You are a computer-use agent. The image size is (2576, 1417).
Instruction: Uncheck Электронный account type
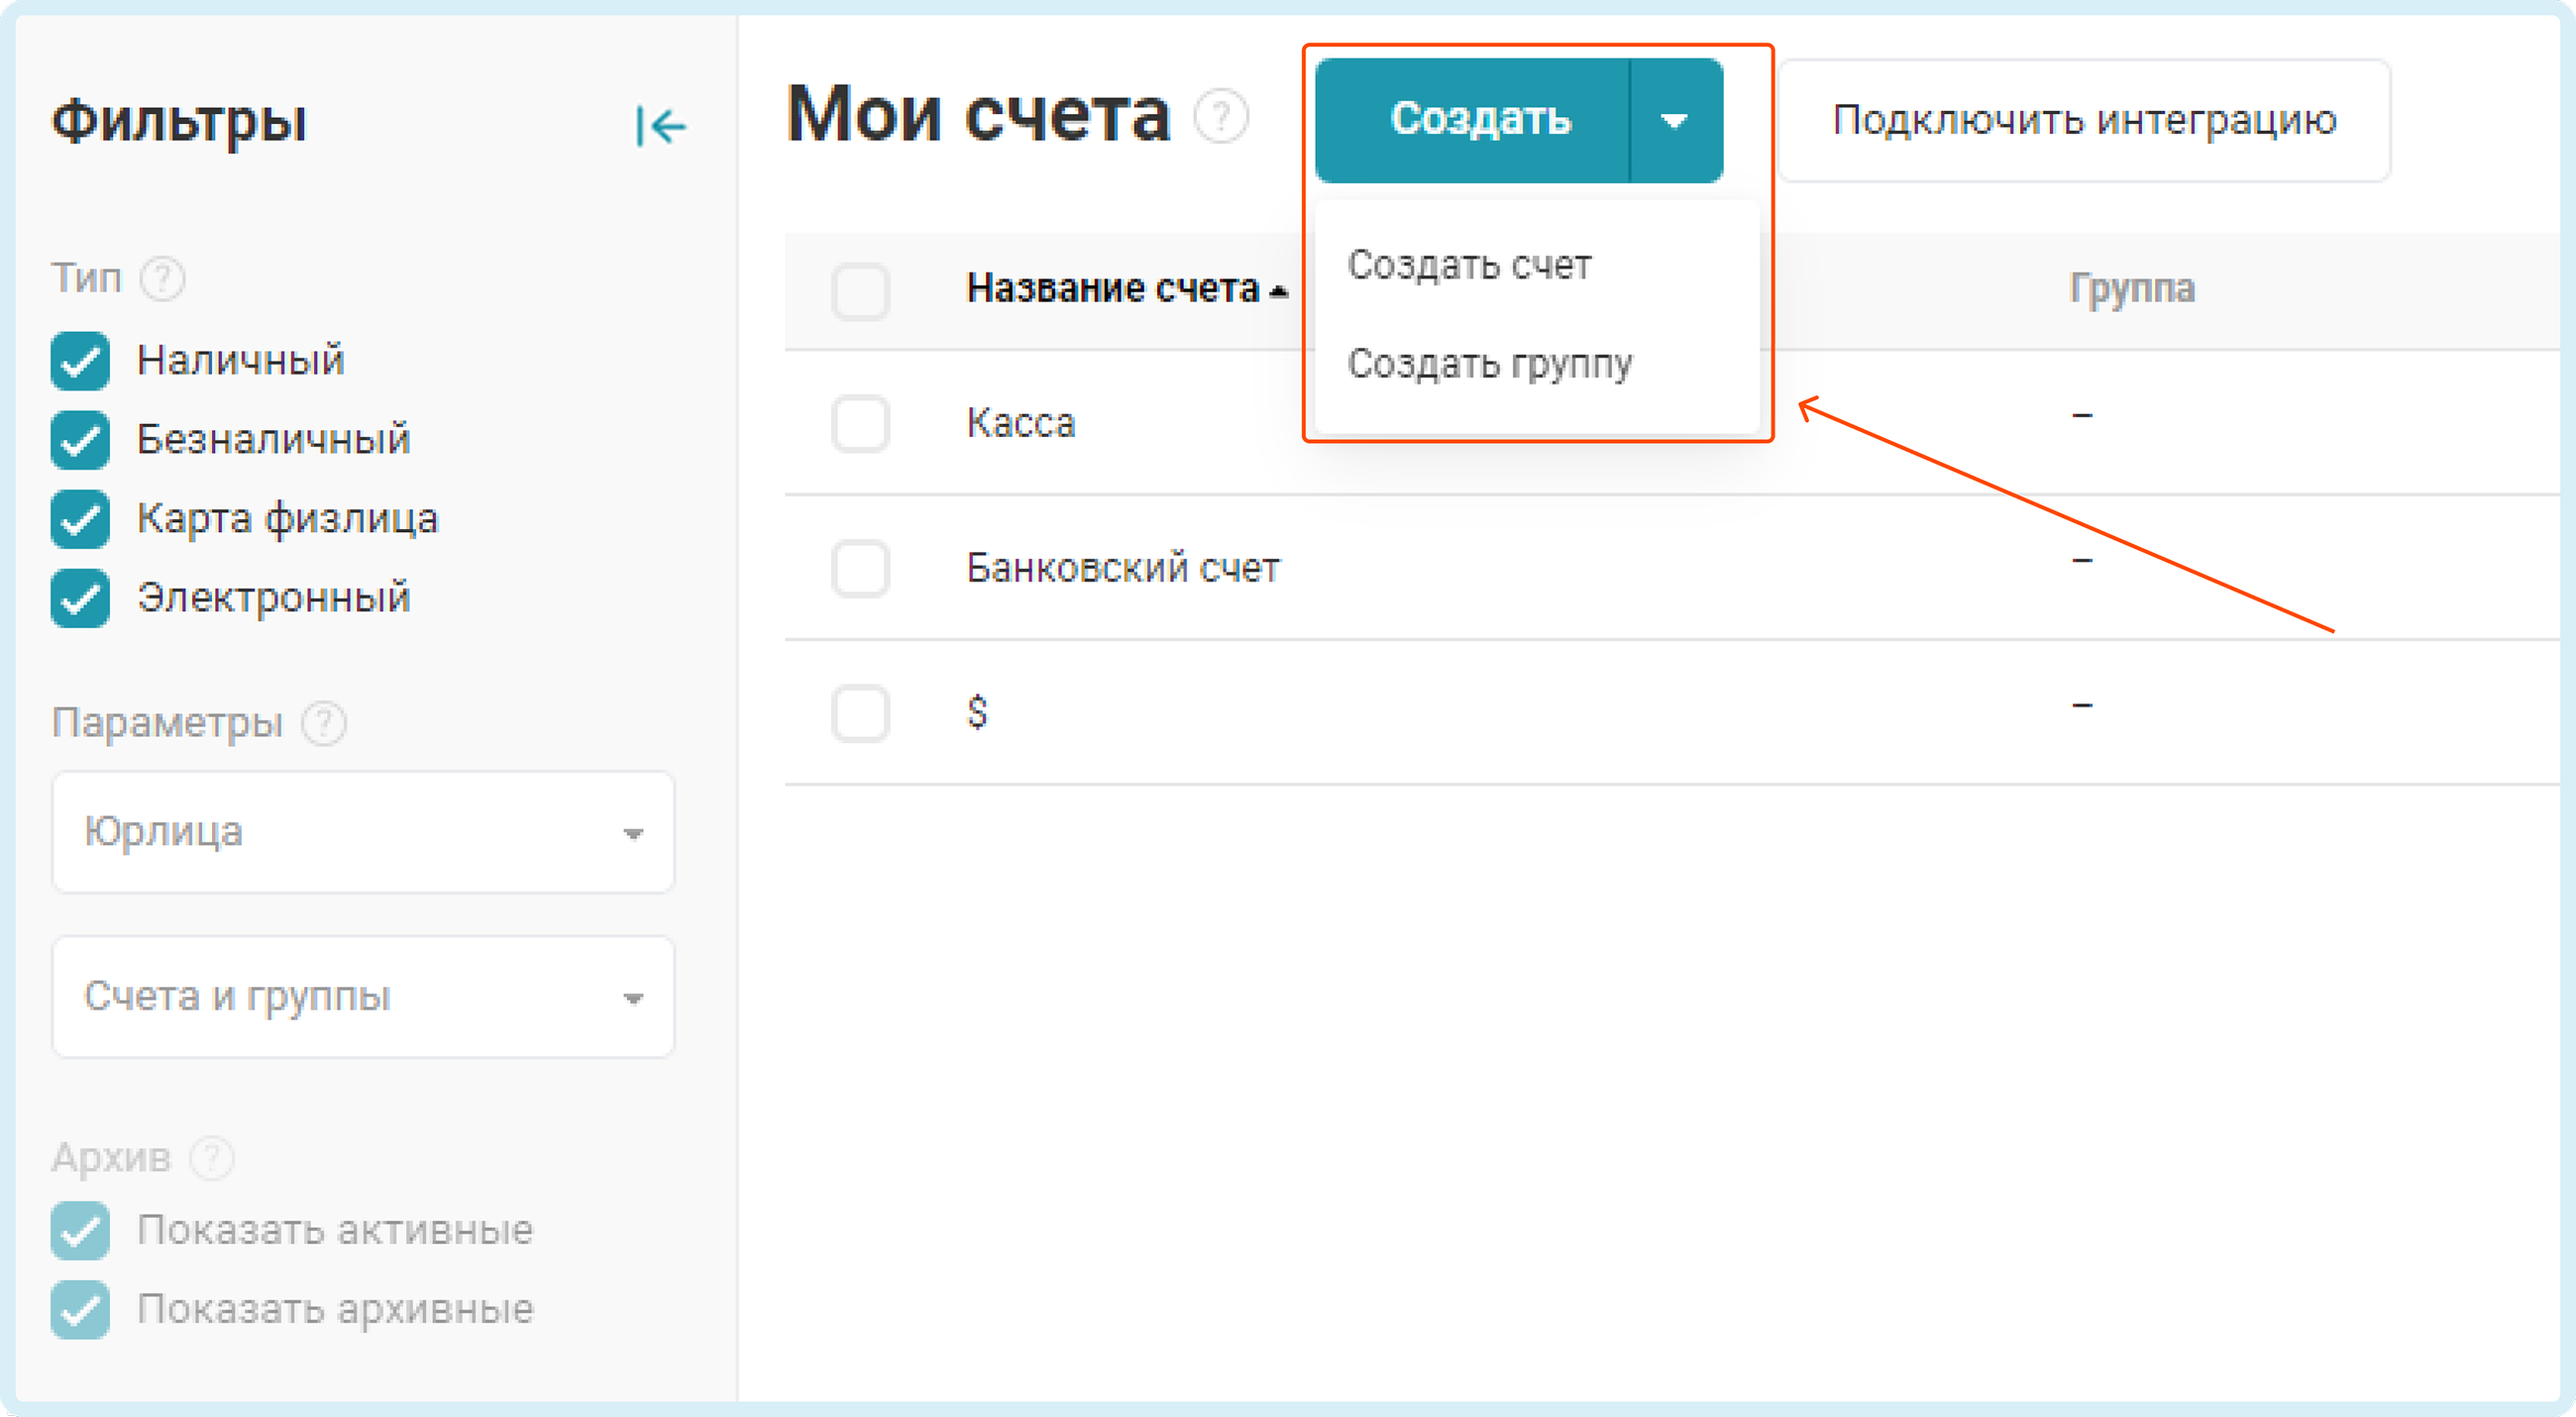81,598
